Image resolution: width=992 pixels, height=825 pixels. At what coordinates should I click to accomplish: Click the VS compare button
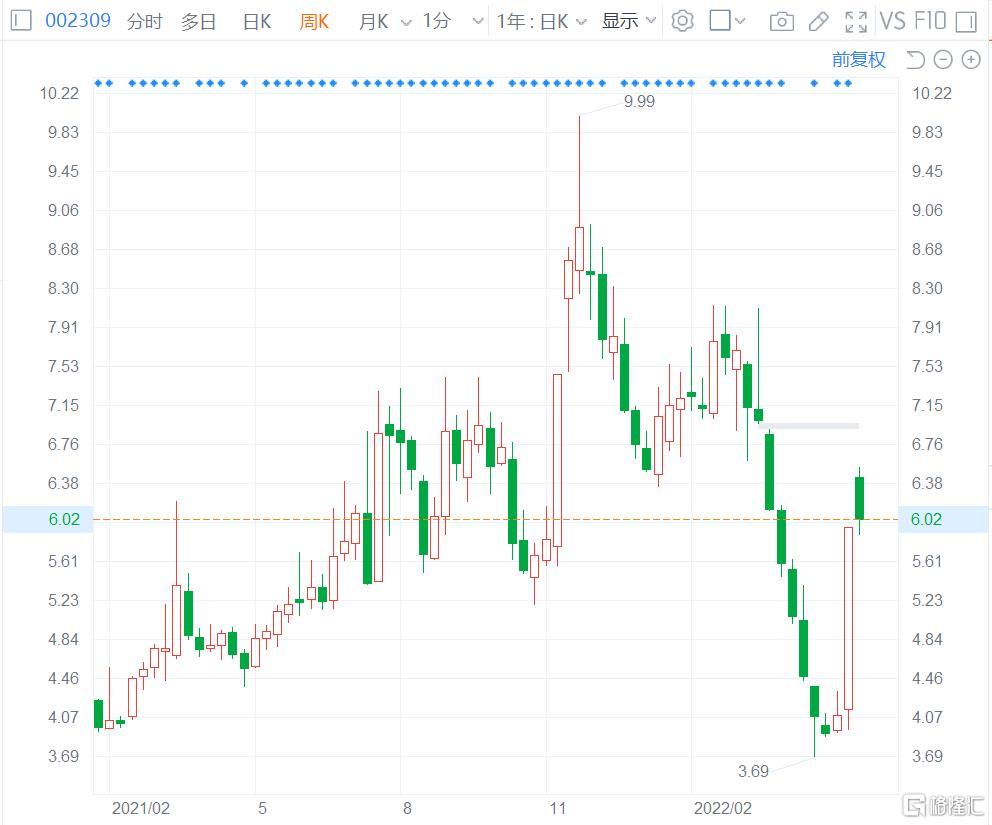point(893,21)
